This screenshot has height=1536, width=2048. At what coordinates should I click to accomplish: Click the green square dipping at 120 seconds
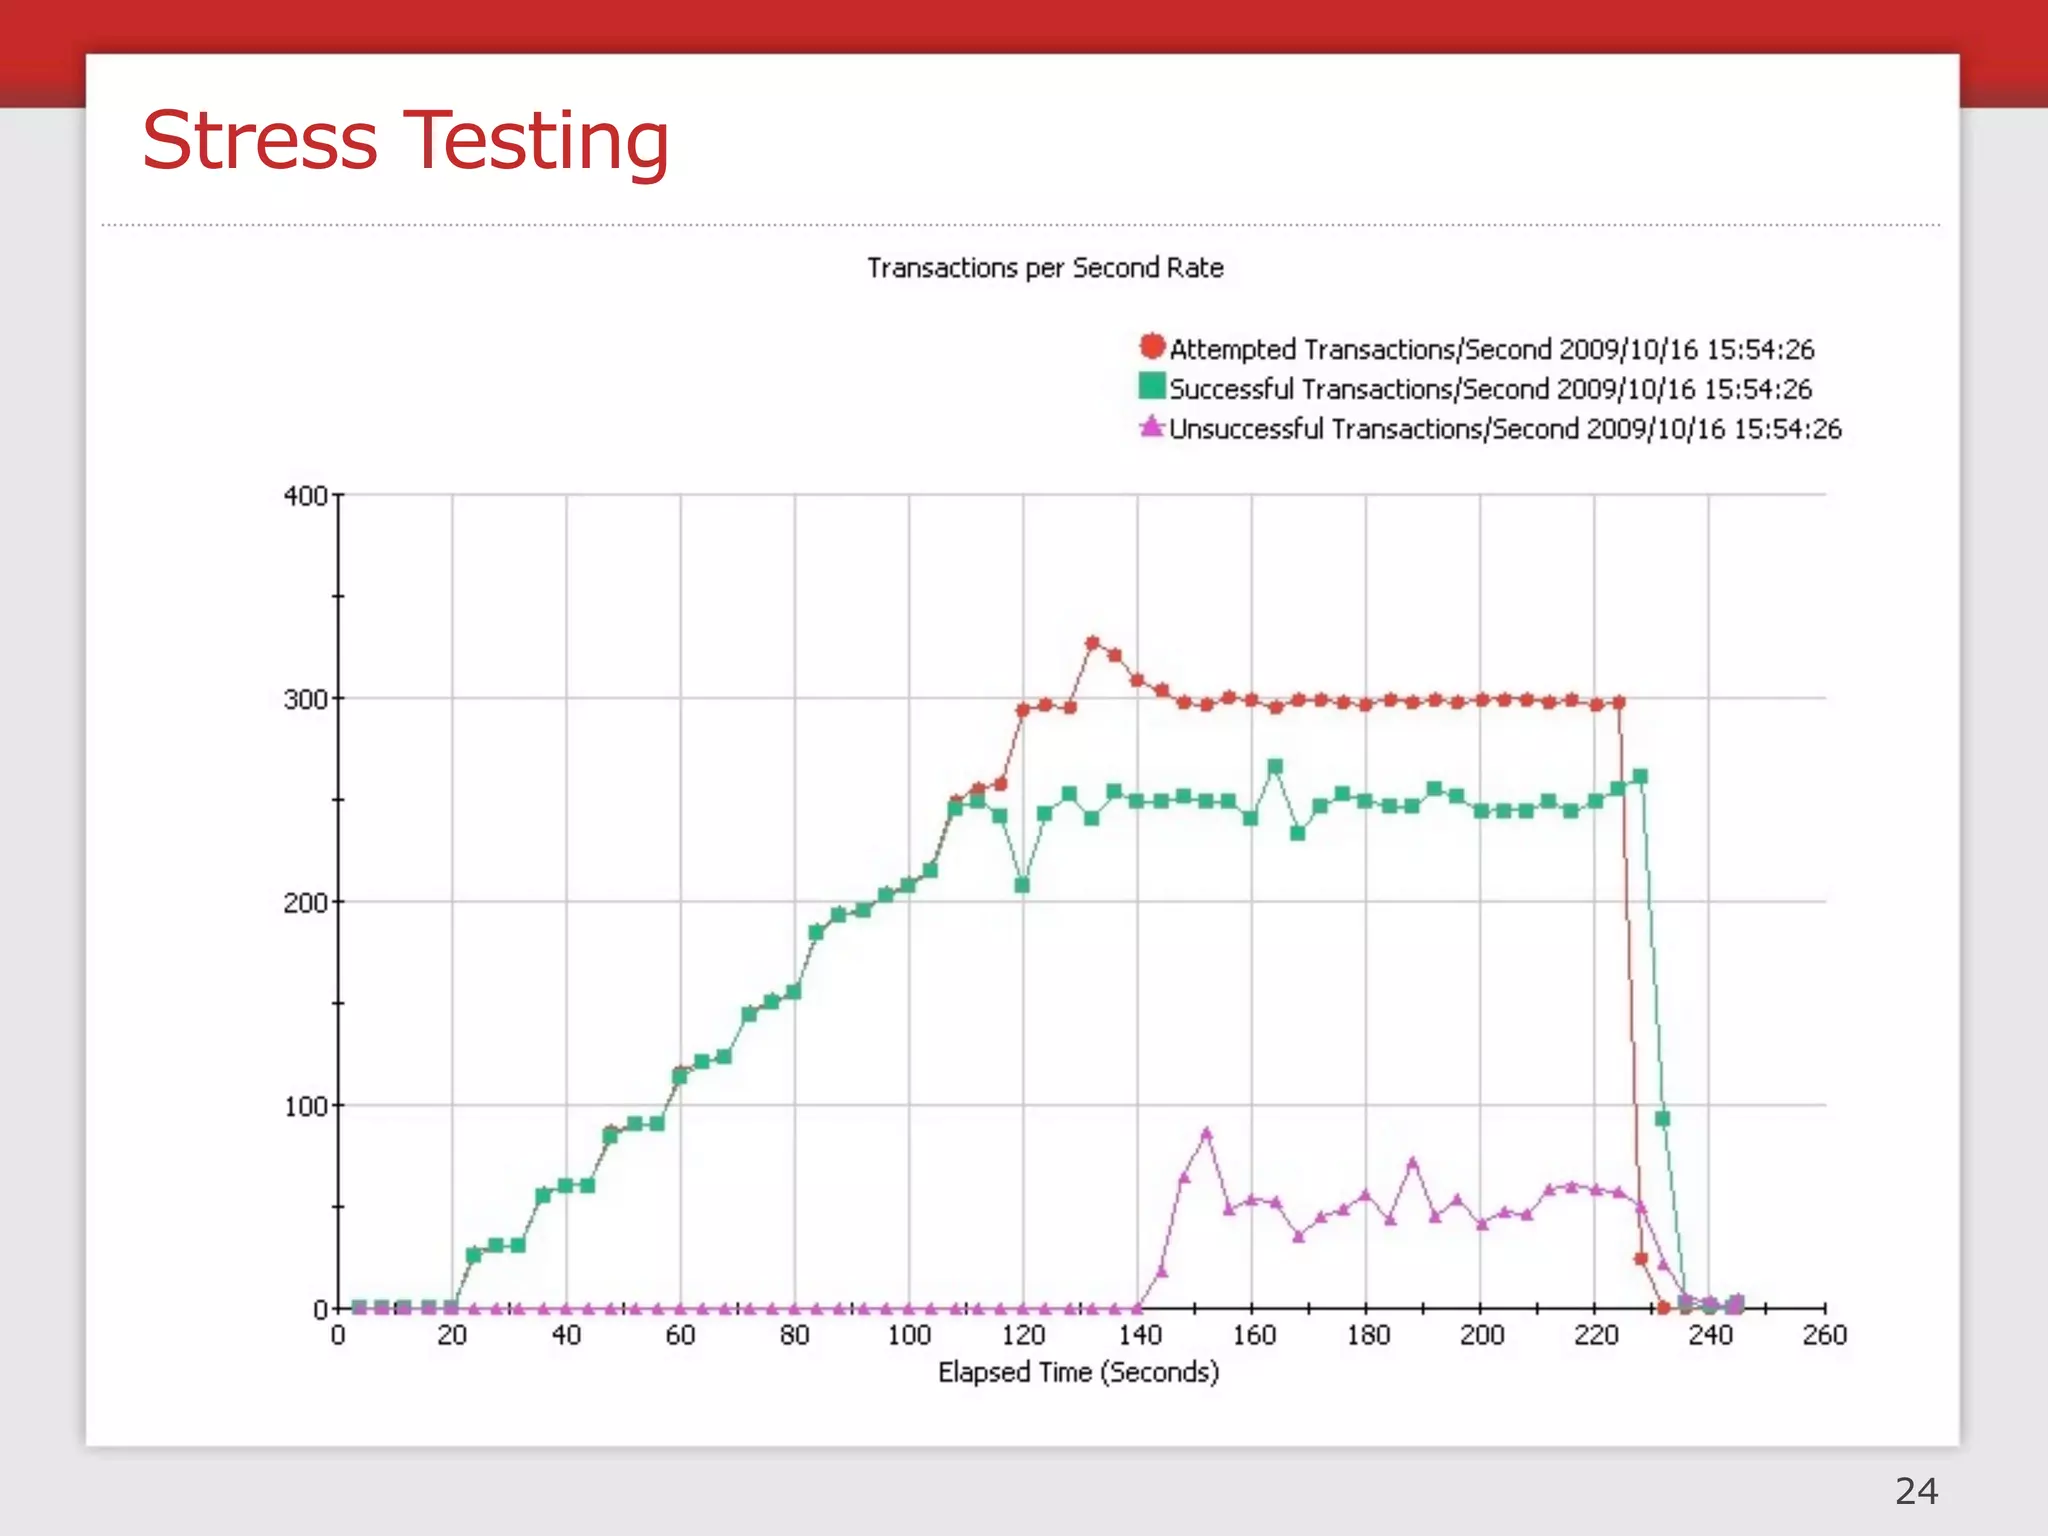(1022, 885)
